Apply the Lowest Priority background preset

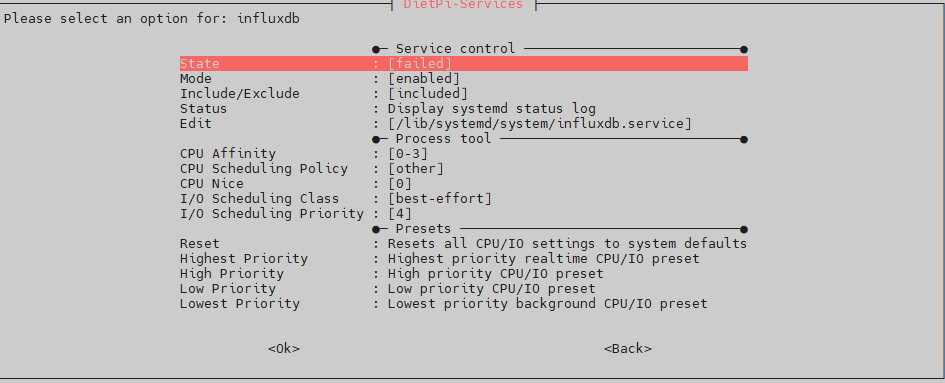click(463, 304)
